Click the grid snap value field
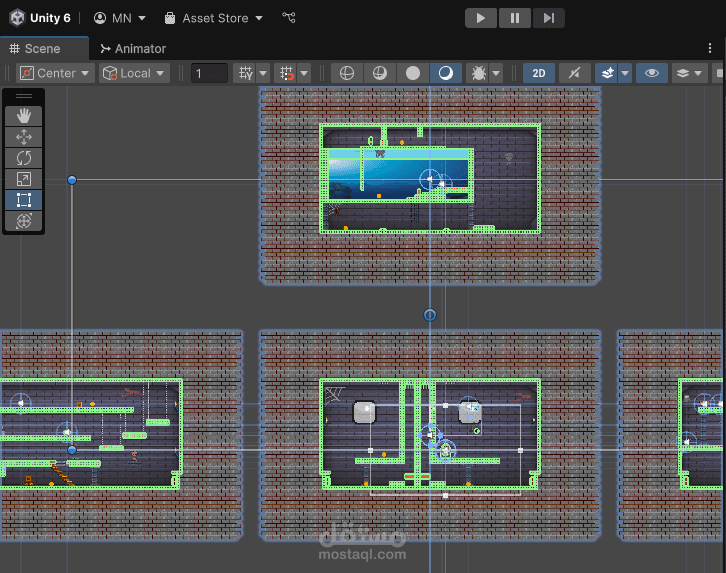The width and height of the screenshot is (726, 573). click(209, 73)
